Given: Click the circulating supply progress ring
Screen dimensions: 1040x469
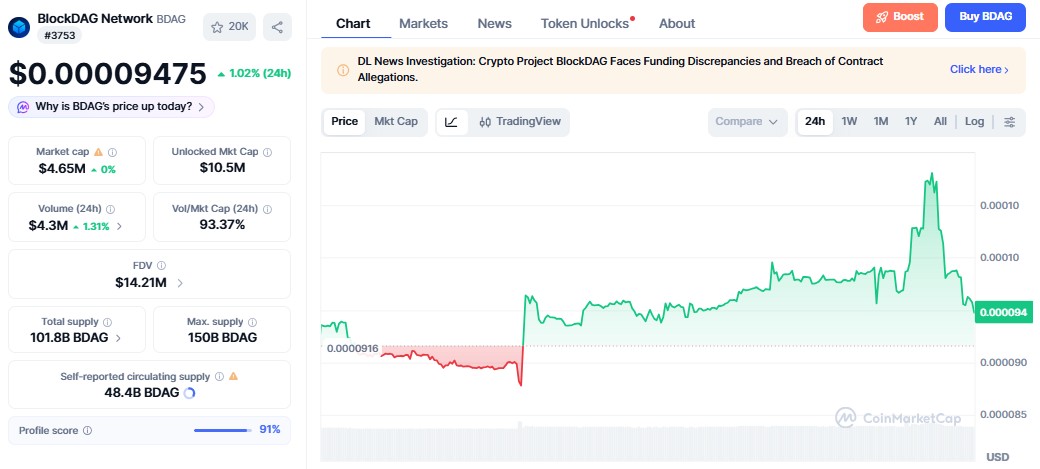Looking at the screenshot, I should [189, 393].
